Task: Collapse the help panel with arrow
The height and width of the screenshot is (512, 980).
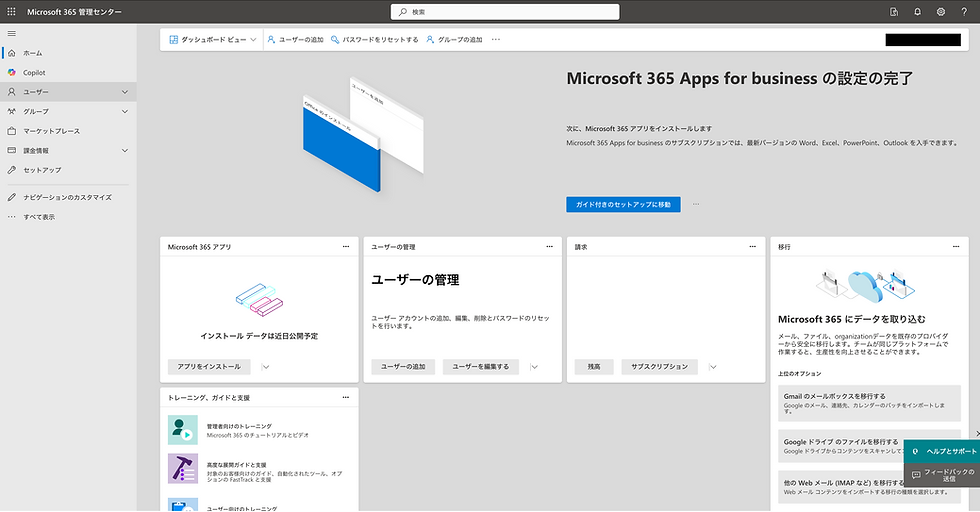Action: click(977, 434)
